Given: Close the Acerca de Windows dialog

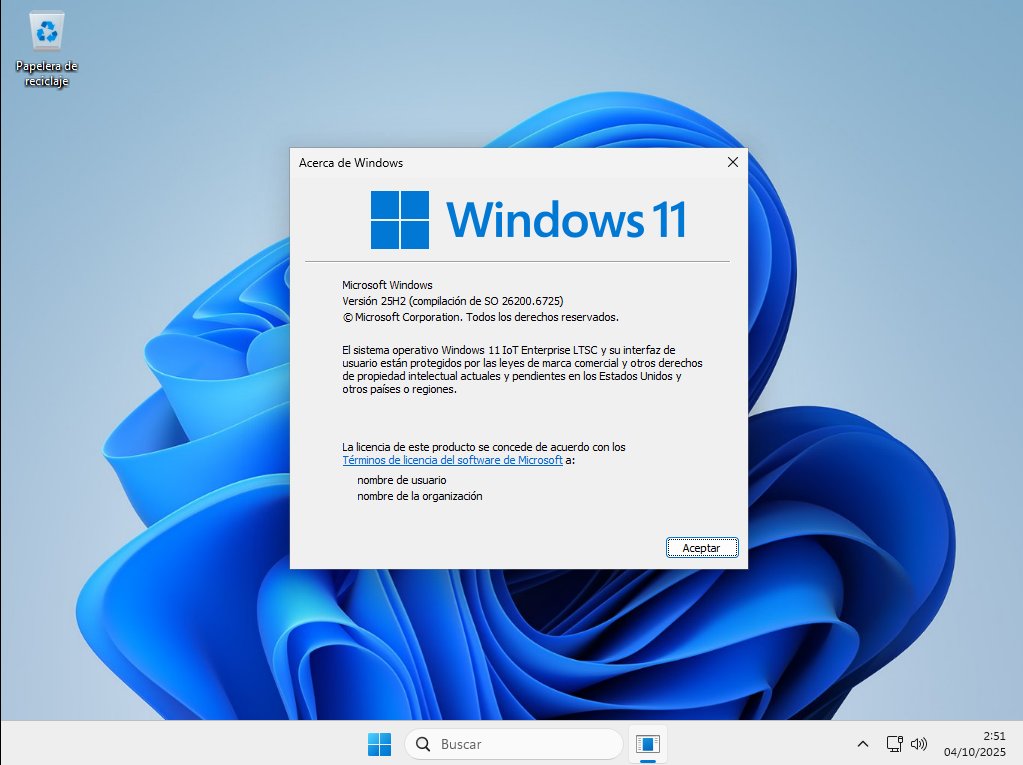Looking at the screenshot, I should coord(733,162).
